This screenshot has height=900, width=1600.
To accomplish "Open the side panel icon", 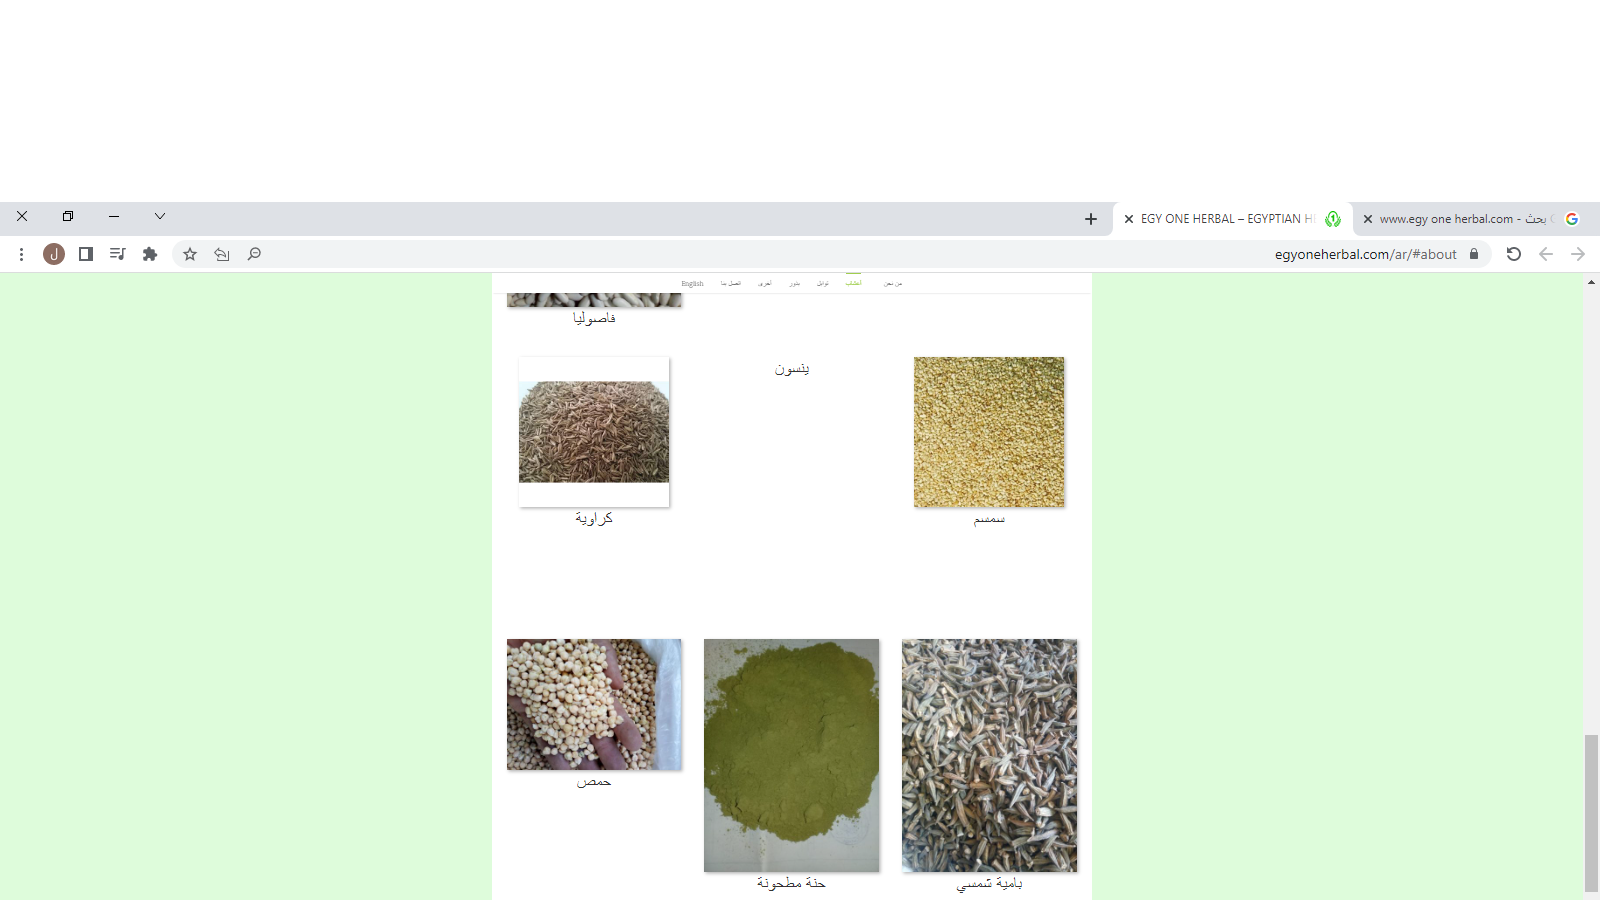I will [x=86, y=254].
